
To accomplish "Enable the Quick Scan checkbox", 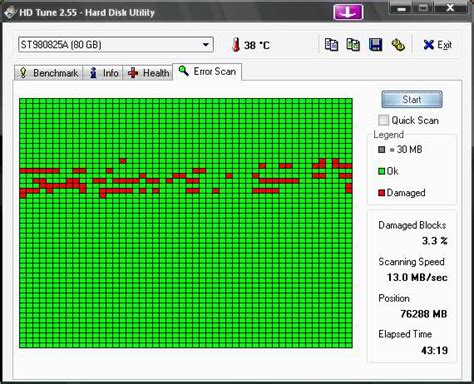I will (x=383, y=120).
